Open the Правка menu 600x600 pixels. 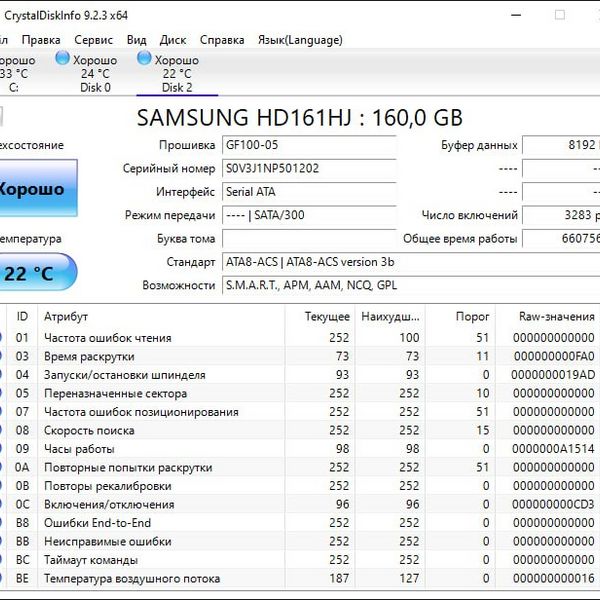(41, 40)
